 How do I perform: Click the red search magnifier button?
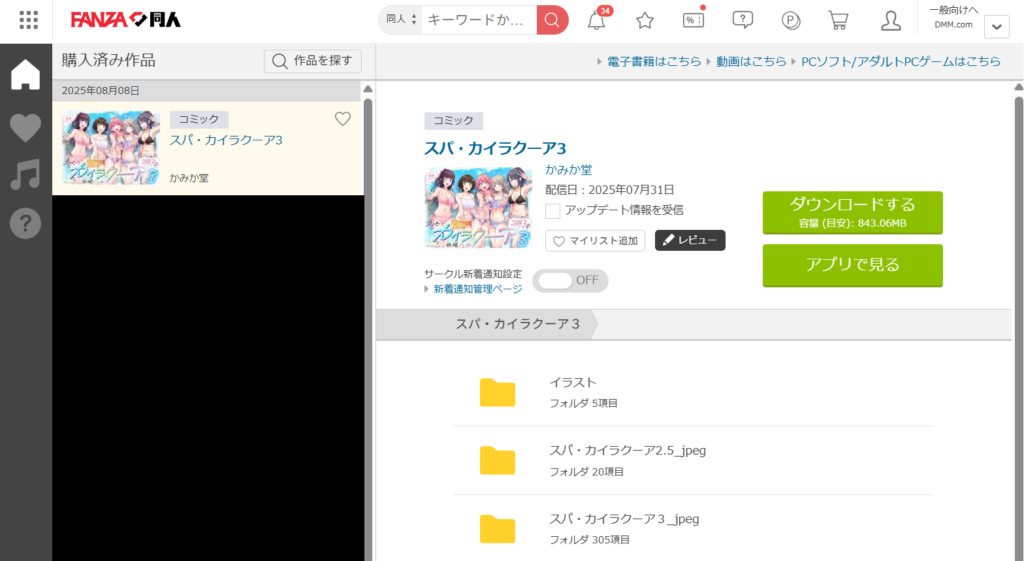pyautogui.click(x=552, y=20)
